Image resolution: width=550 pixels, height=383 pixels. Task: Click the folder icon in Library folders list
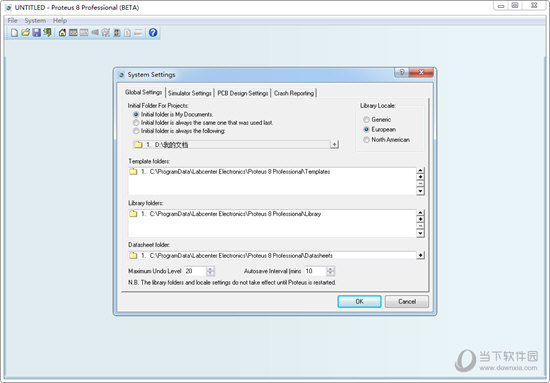[133, 214]
